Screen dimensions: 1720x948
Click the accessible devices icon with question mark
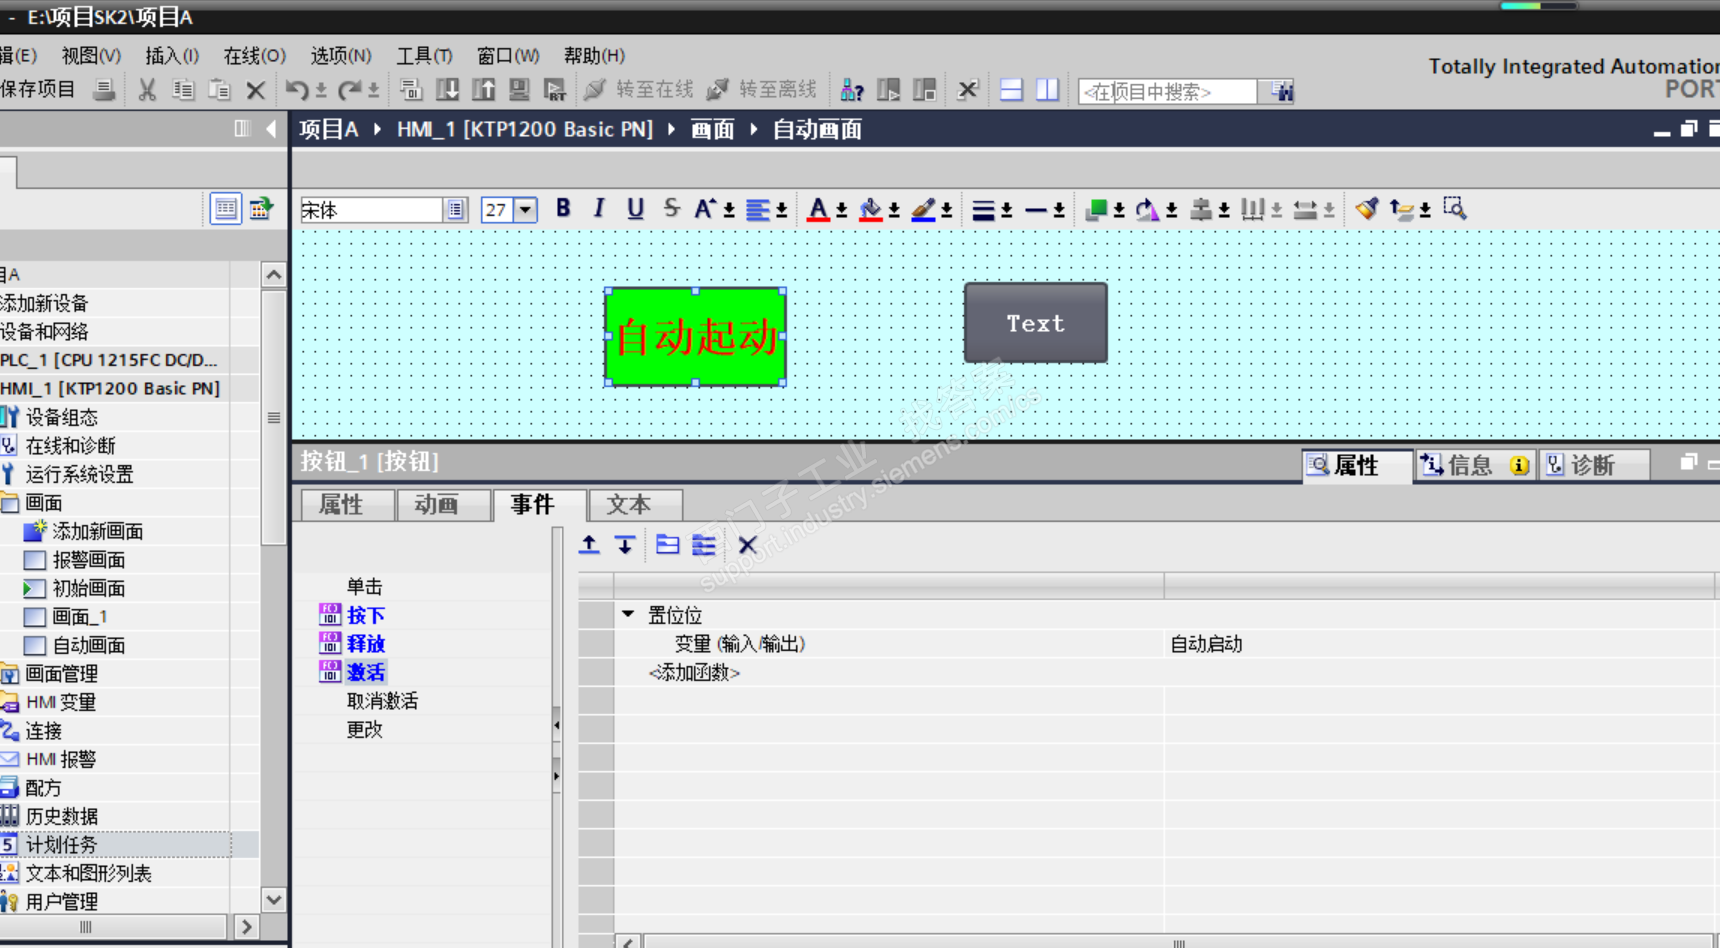(x=852, y=90)
